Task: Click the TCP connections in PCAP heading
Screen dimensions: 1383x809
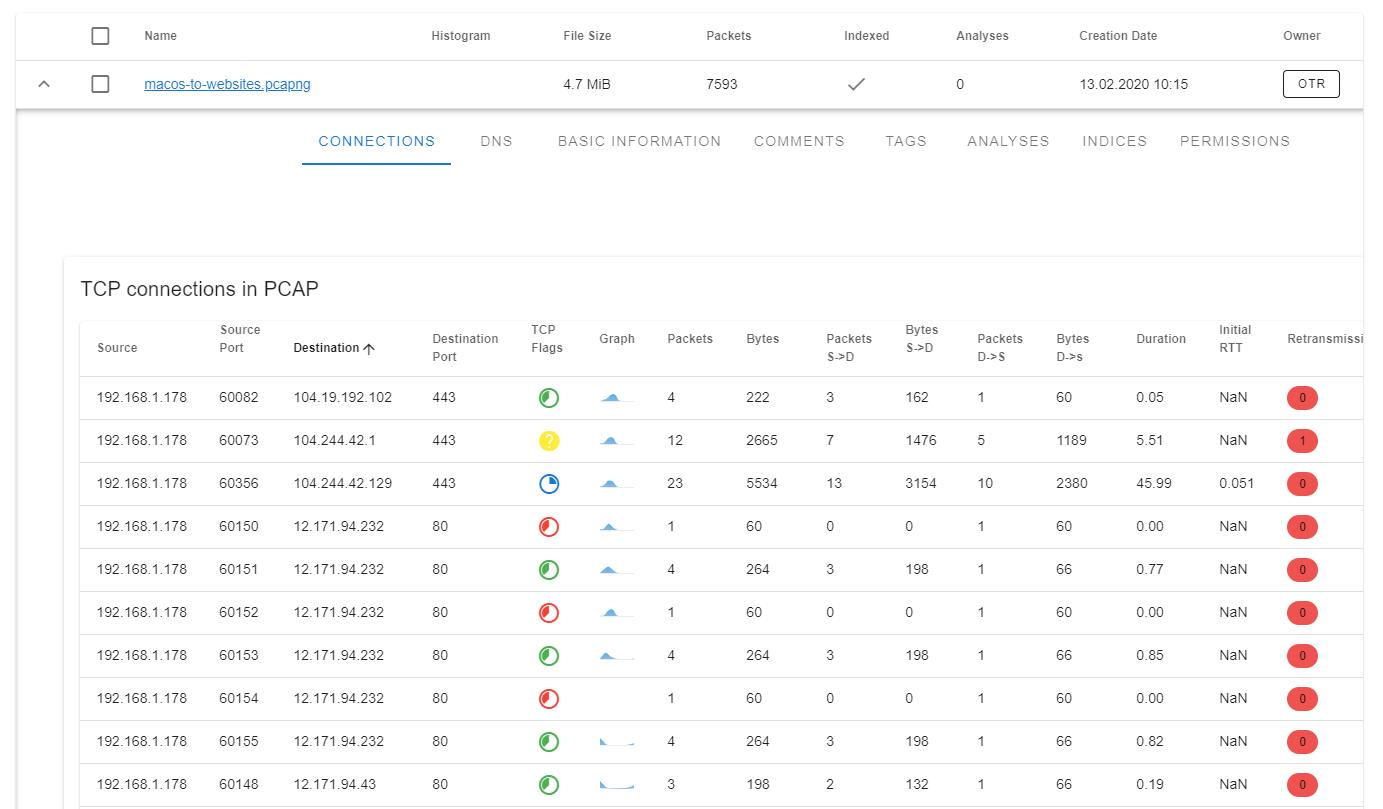Action: coord(200,290)
